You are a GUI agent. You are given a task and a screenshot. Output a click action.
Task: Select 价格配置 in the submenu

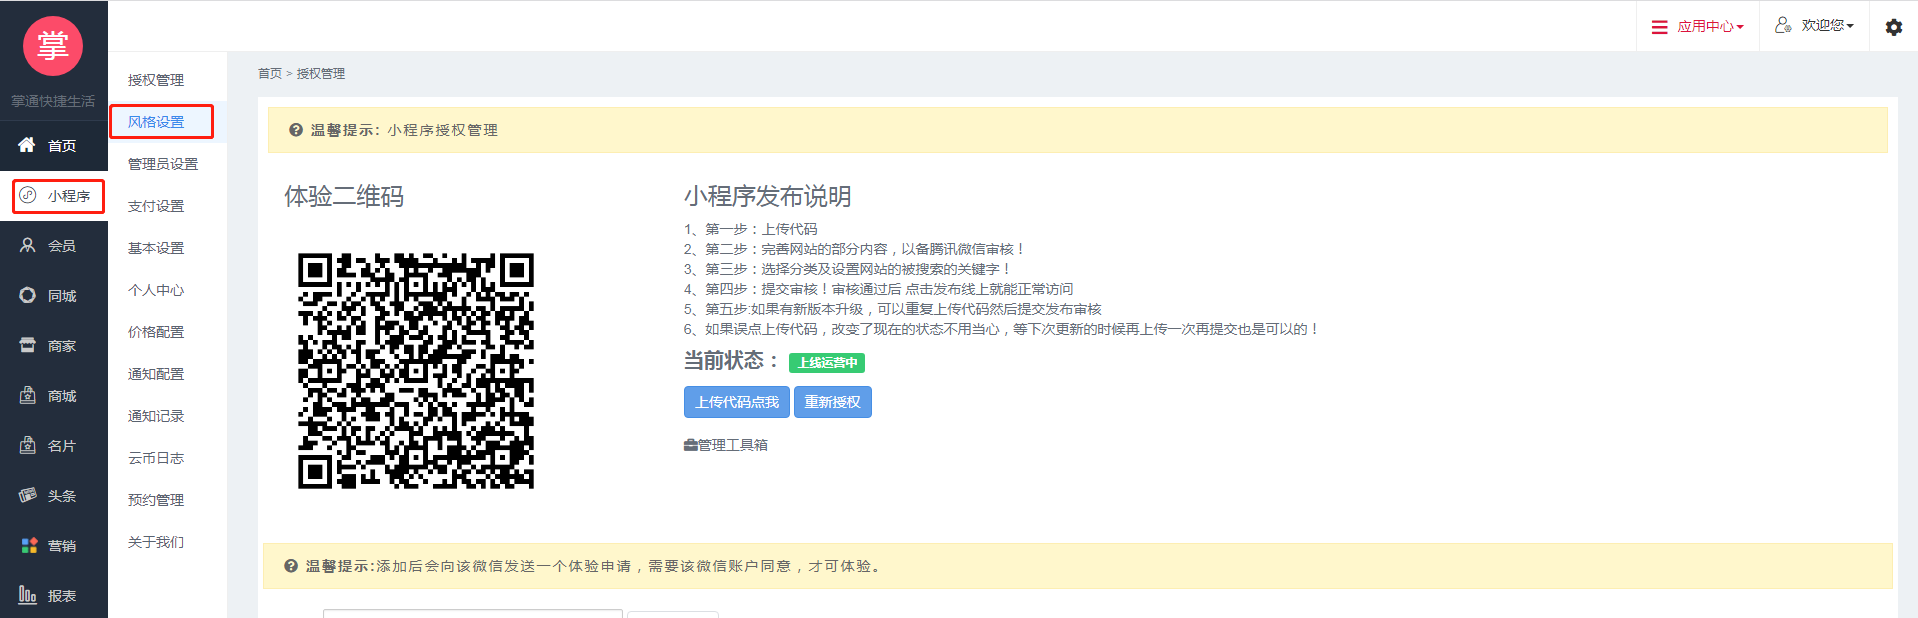point(156,332)
